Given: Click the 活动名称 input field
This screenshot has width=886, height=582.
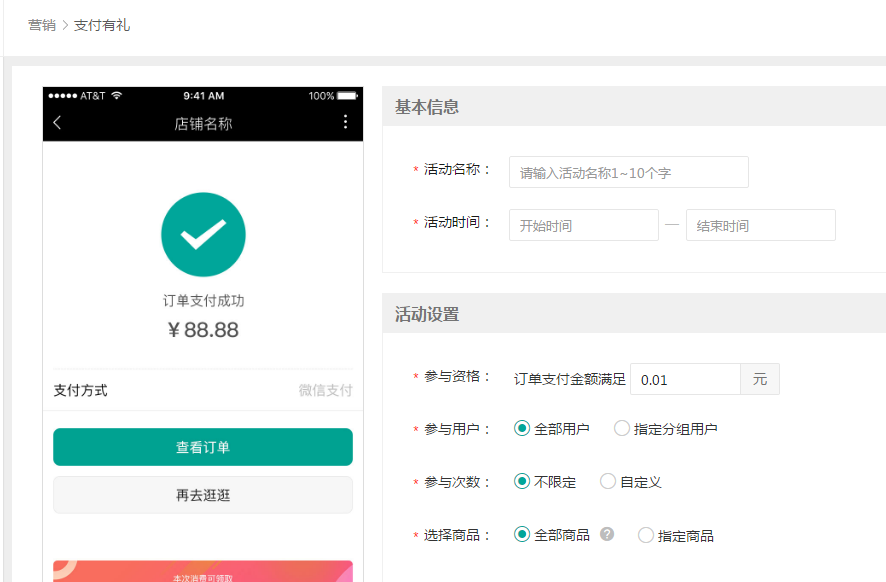Looking at the screenshot, I should [628, 173].
